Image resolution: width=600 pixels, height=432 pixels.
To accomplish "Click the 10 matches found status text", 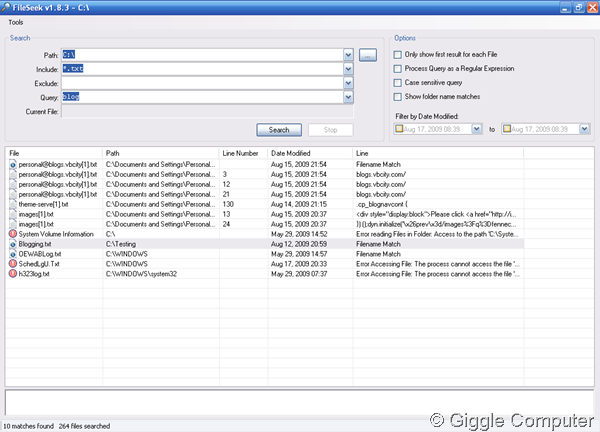I will pyautogui.click(x=28, y=426).
